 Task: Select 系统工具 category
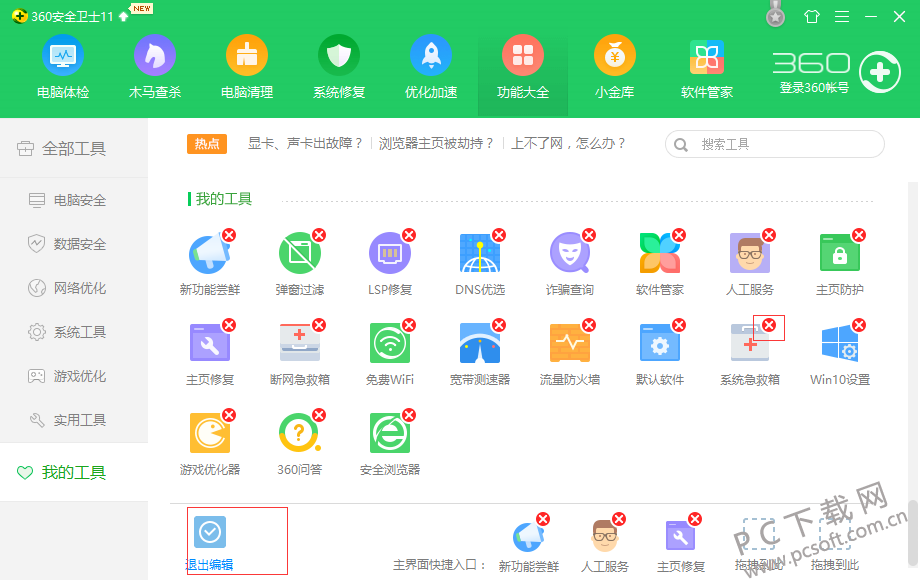pyautogui.click(x=74, y=332)
